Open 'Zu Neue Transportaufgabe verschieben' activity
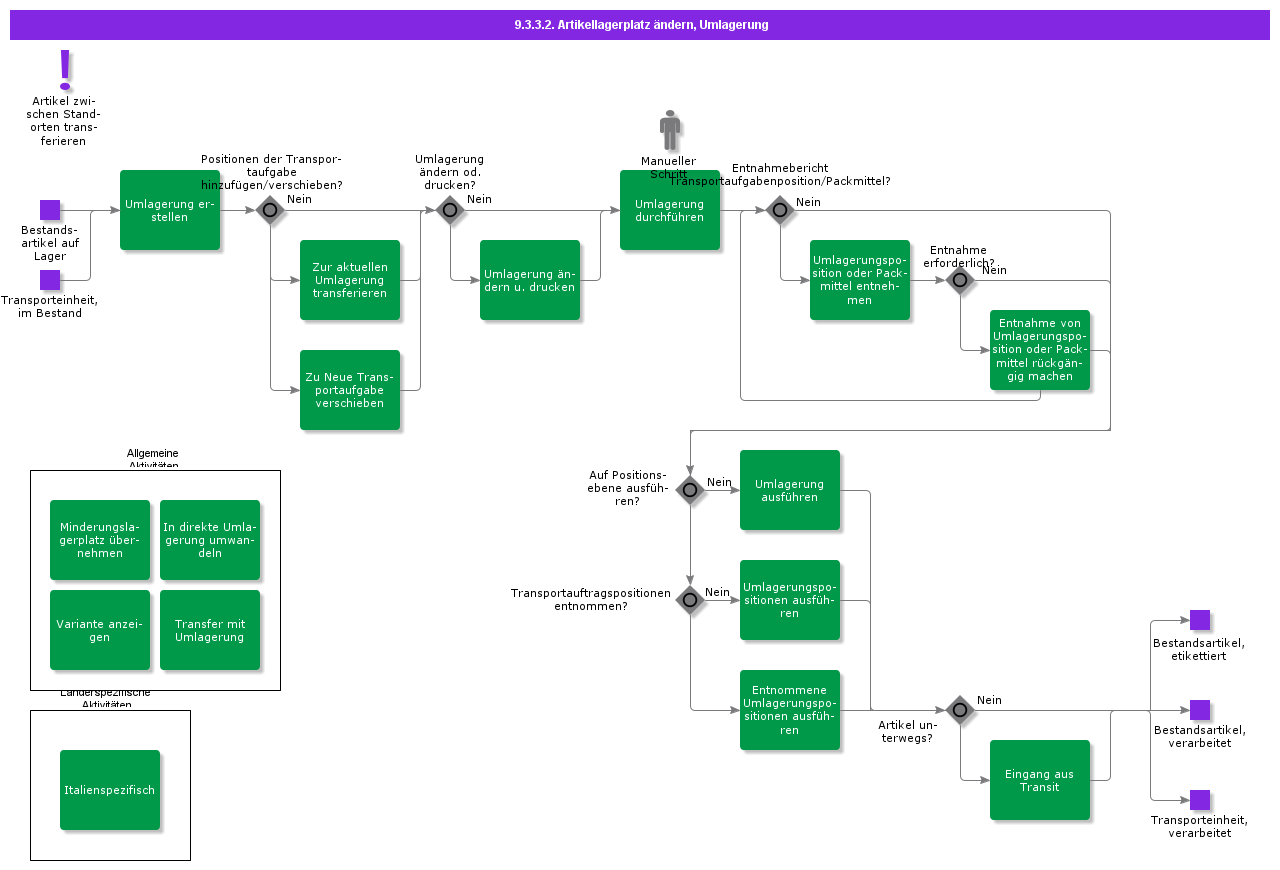Image resolution: width=1280 pixels, height=870 pixels. click(350, 390)
